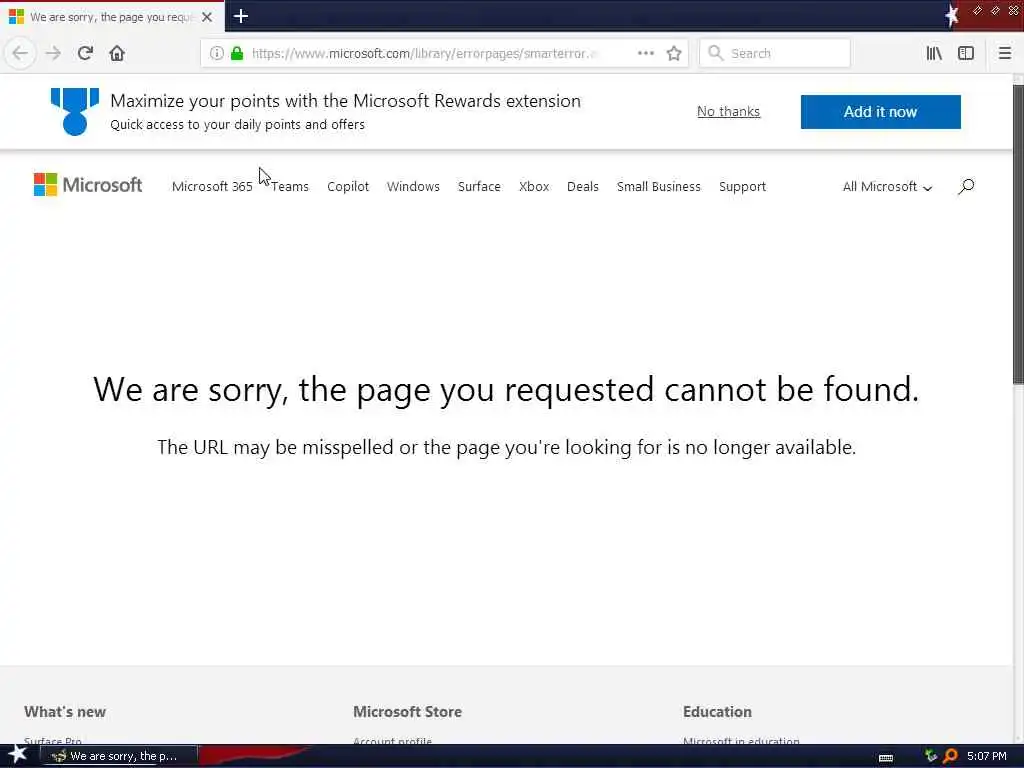This screenshot has height=768, width=1024.
Task: Expand the All Microsoft dropdown
Action: click(887, 187)
